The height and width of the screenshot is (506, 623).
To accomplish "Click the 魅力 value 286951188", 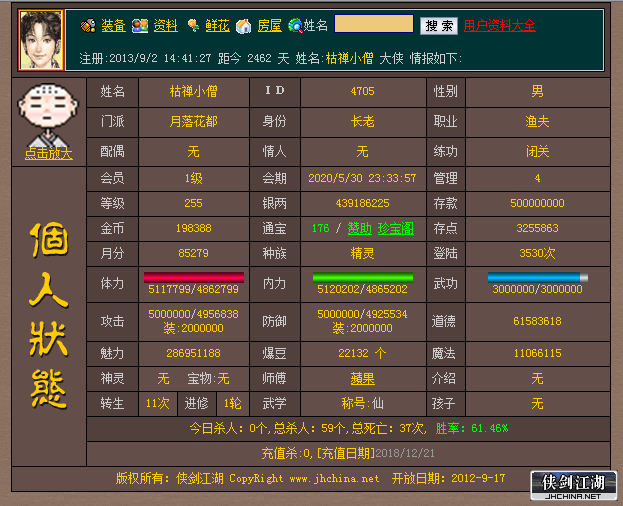I will (x=193, y=353).
